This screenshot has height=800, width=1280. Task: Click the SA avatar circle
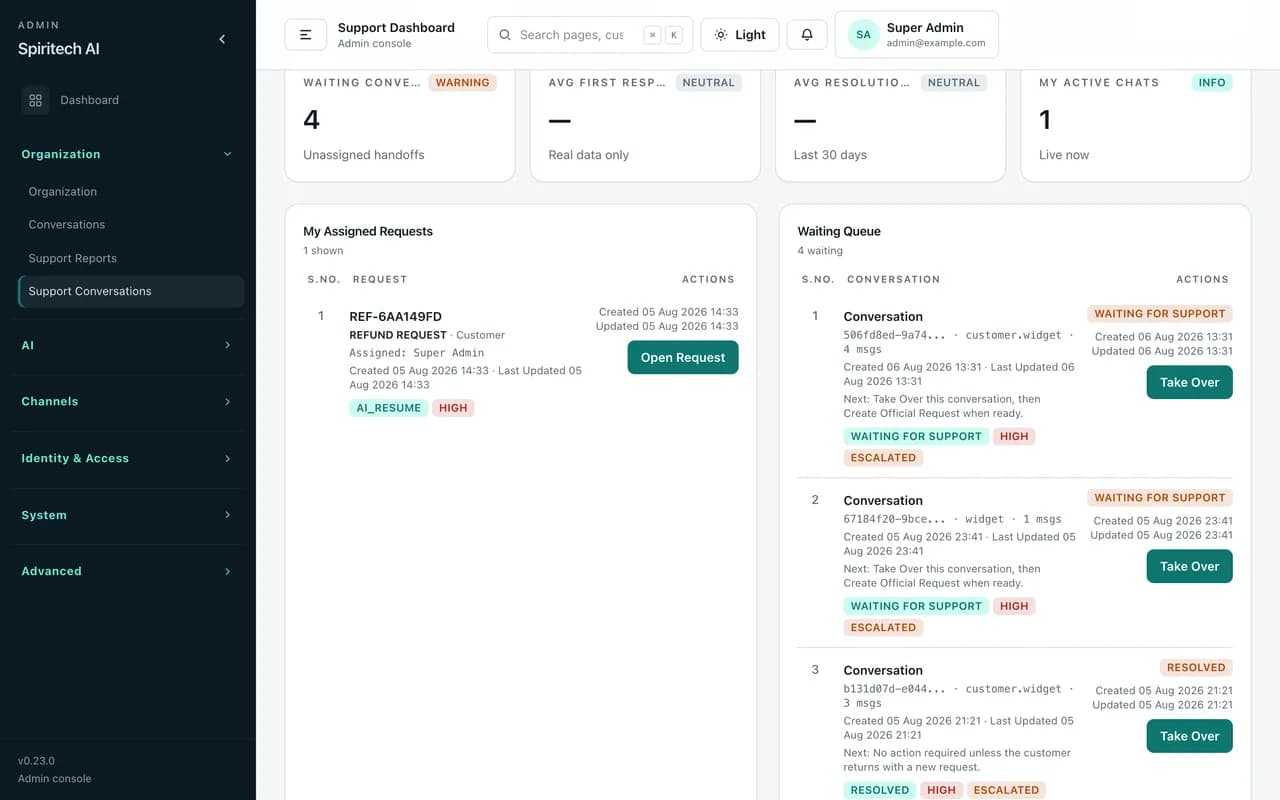[864, 35]
